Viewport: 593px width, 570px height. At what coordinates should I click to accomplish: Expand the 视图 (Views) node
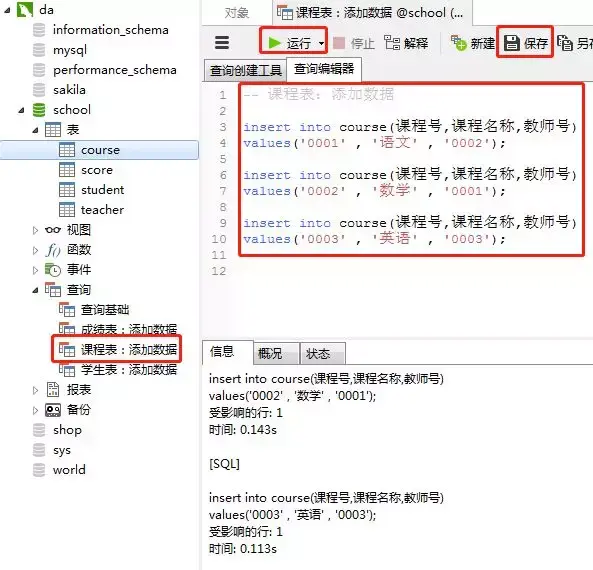coord(35,230)
